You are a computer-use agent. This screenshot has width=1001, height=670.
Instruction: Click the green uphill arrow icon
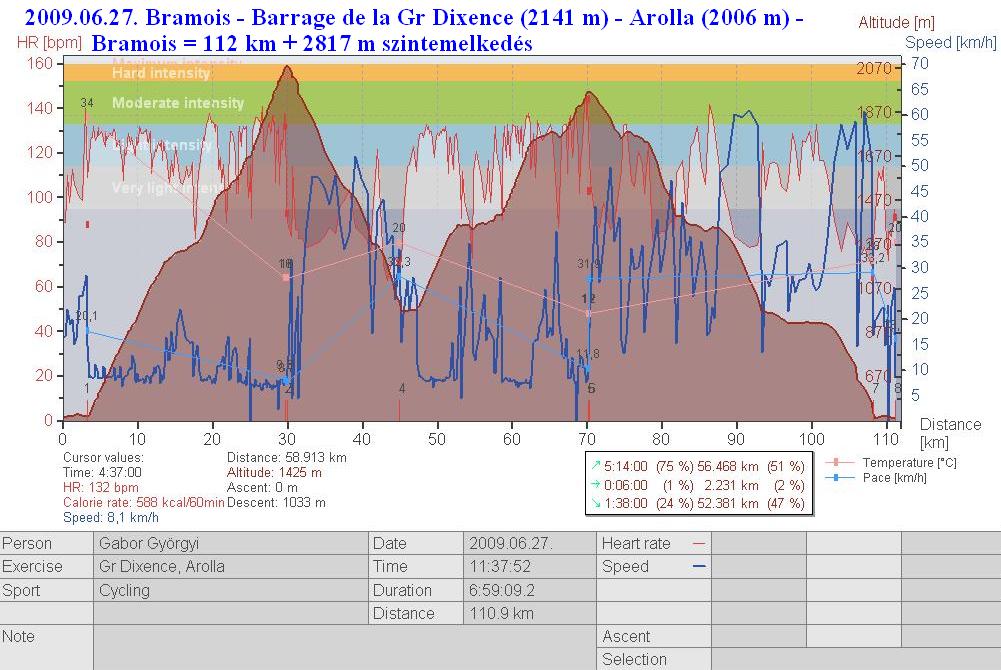596,465
